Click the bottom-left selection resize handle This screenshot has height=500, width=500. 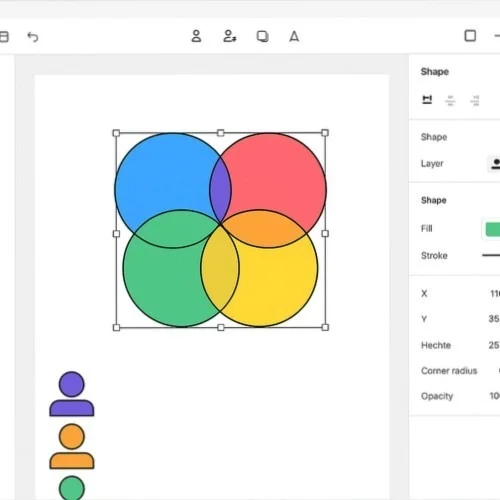116,328
